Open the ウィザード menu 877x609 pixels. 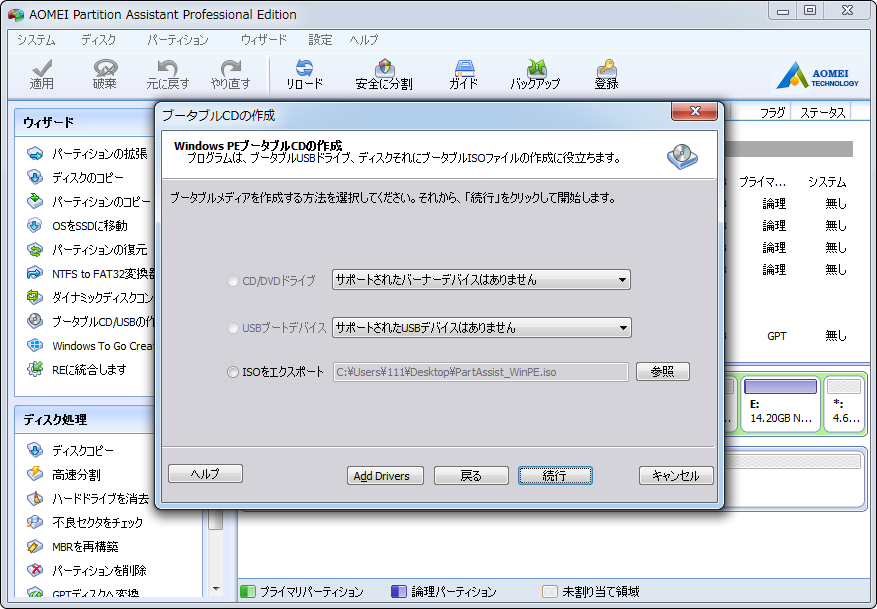(263, 40)
